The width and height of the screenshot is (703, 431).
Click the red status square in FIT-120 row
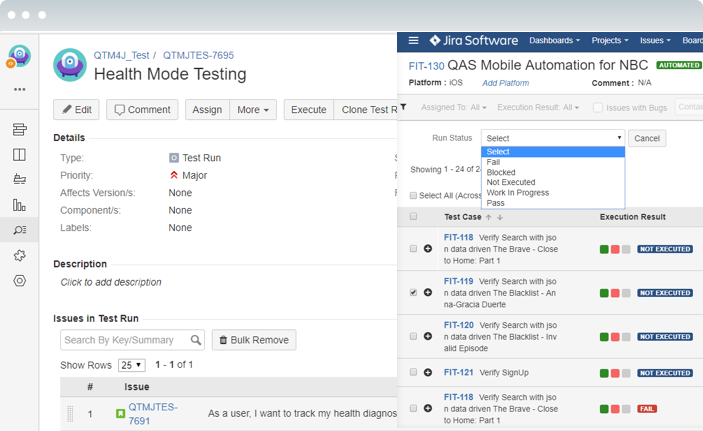(x=615, y=337)
